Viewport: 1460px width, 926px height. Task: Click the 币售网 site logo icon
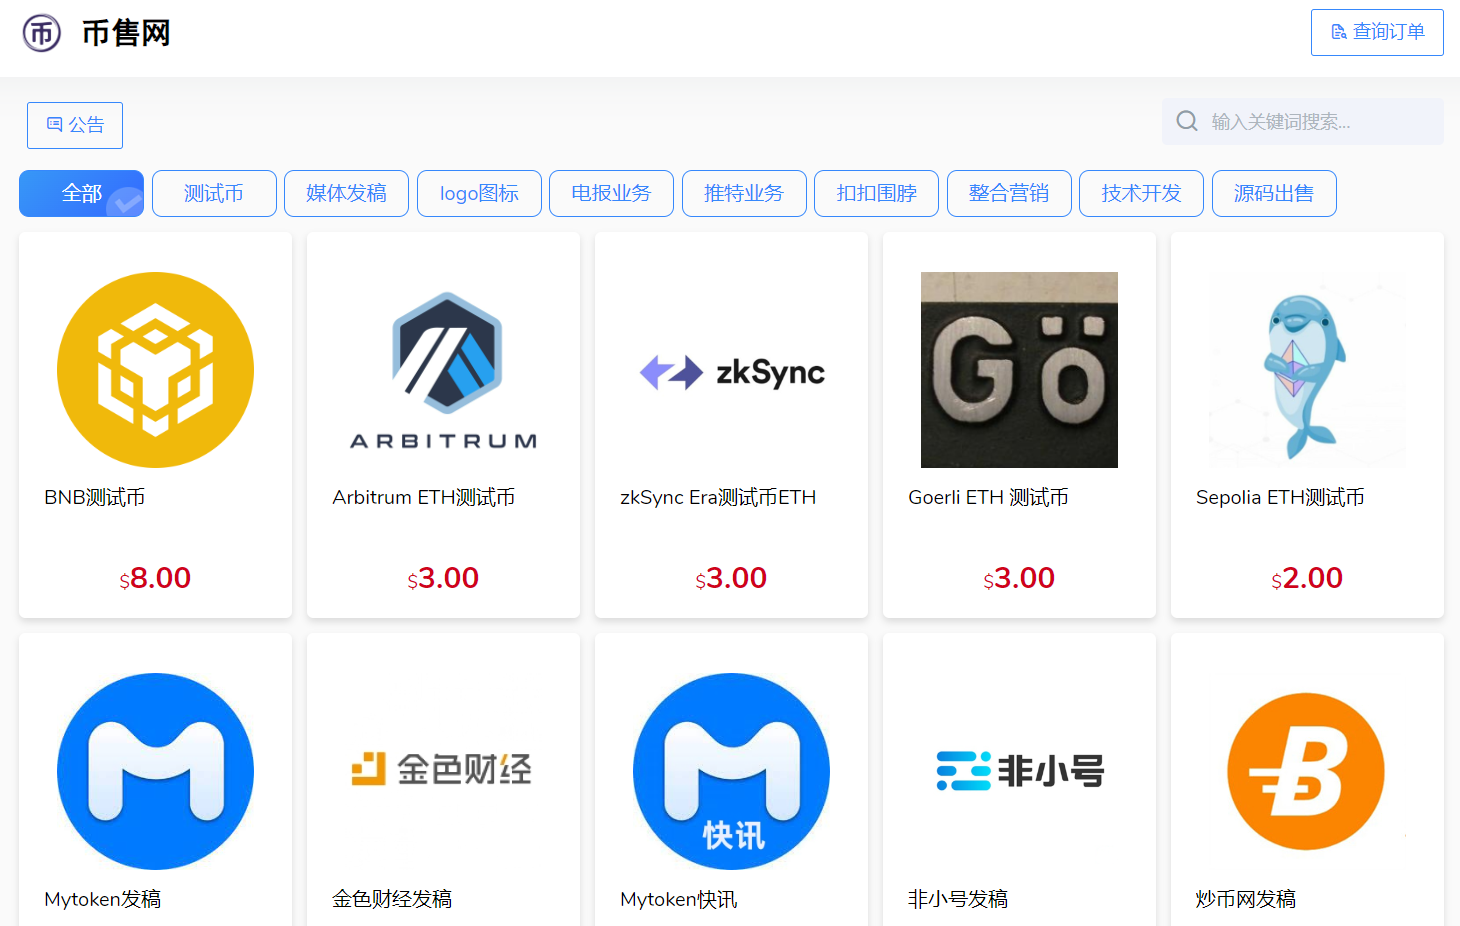42,33
